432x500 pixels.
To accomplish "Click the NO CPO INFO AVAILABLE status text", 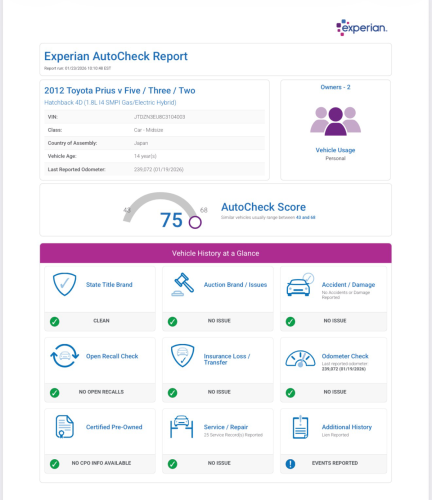I will coord(101,463).
